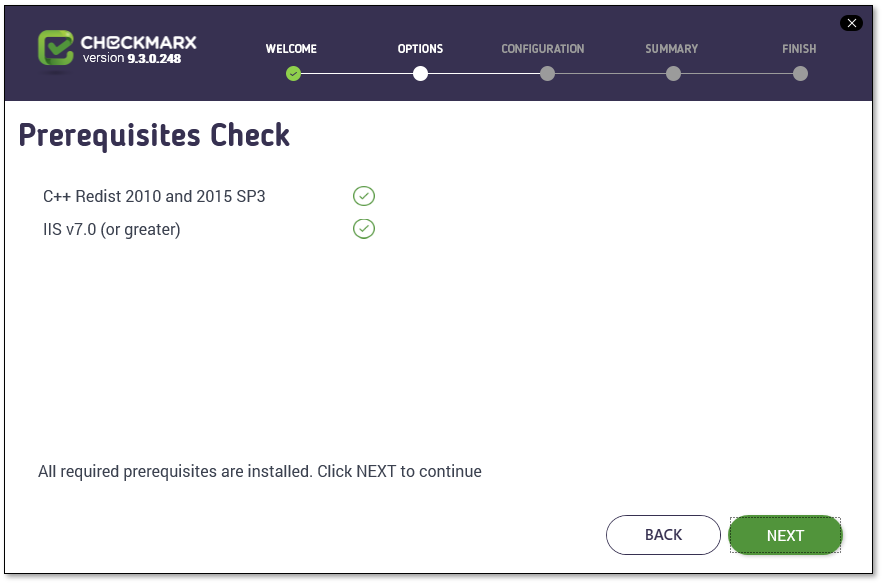
Task: Click the gray Finish step circle
Action: tap(800, 73)
